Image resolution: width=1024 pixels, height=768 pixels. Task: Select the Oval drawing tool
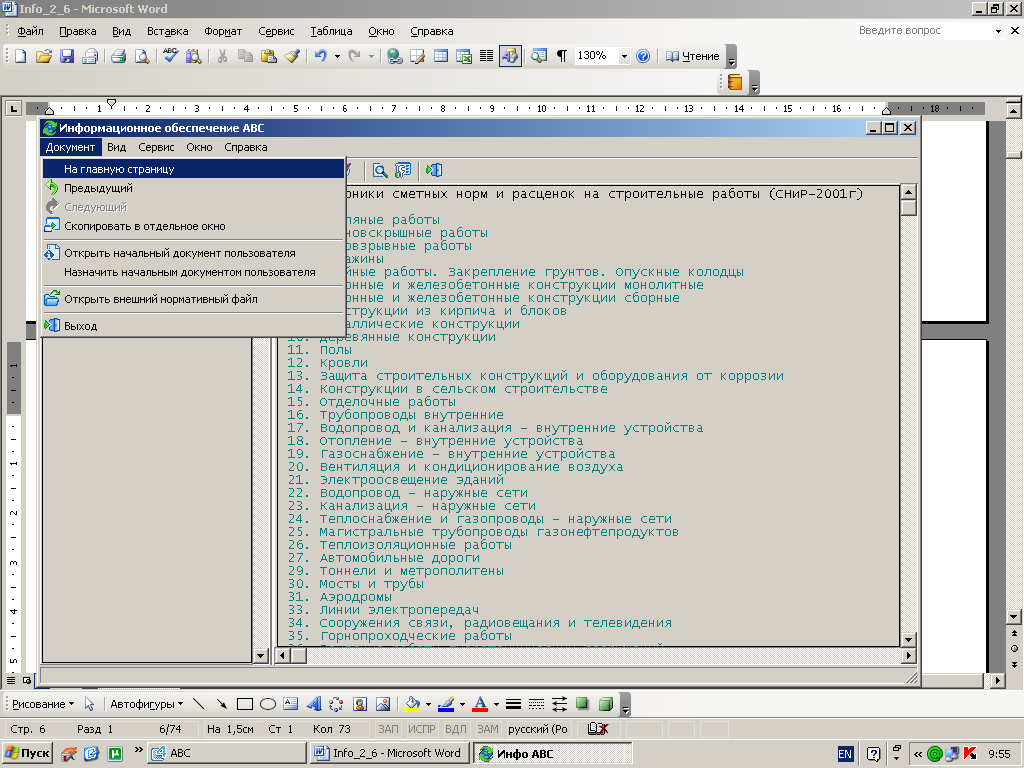268,704
